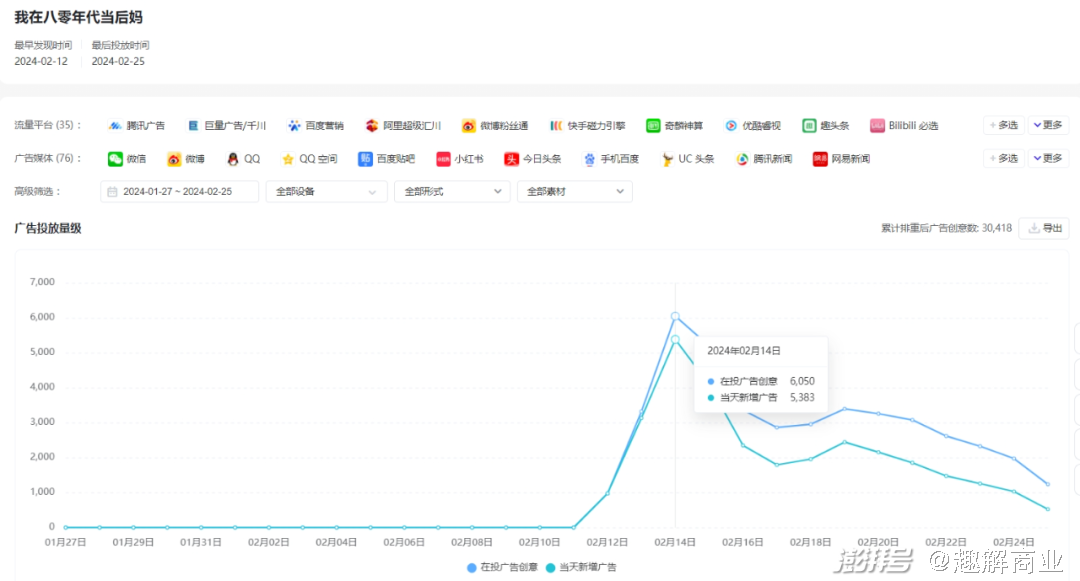Choose 今日头条 ad media
This screenshot has height=581, width=1080.
[533, 159]
